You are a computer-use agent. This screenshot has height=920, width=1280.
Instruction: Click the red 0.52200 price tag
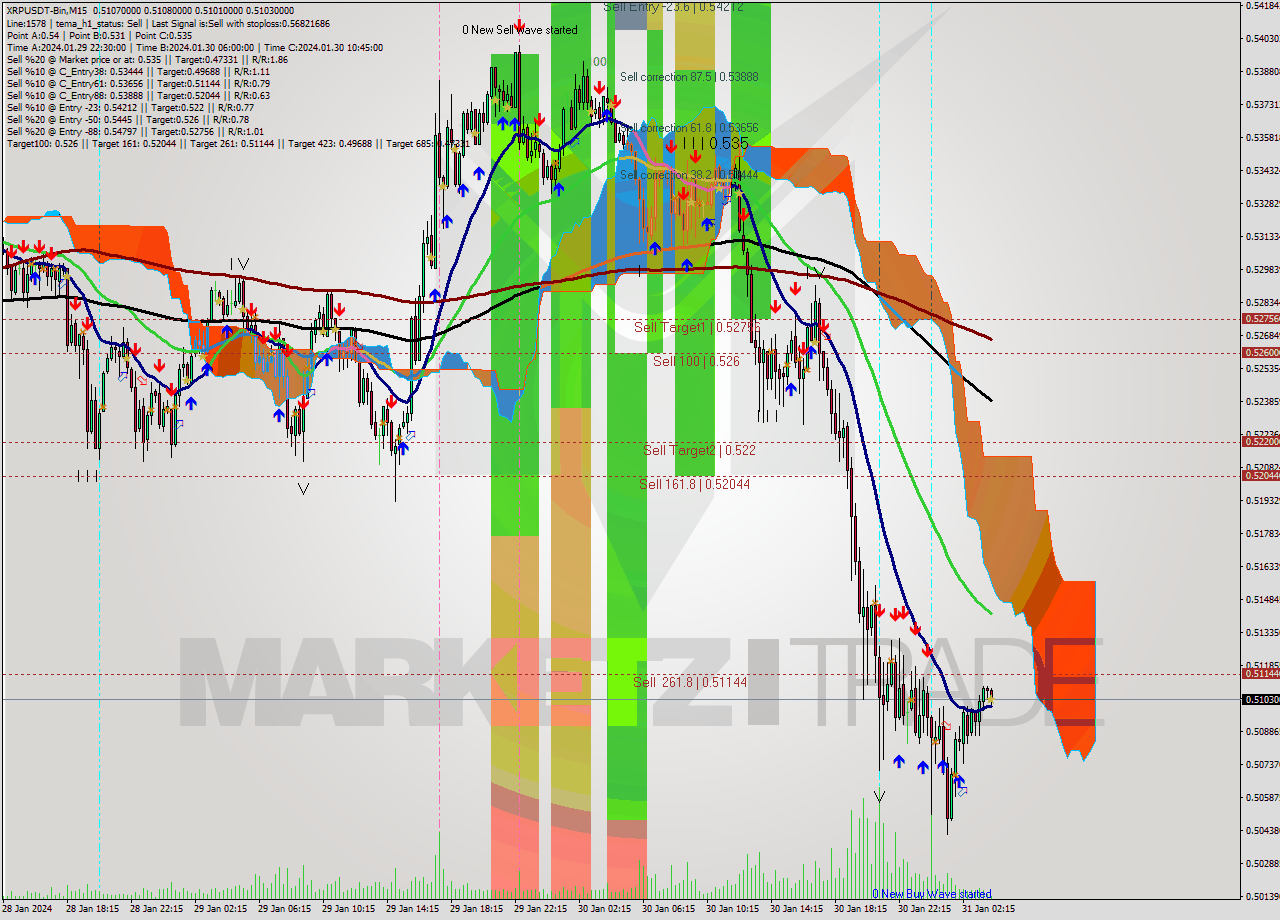coord(1260,441)
